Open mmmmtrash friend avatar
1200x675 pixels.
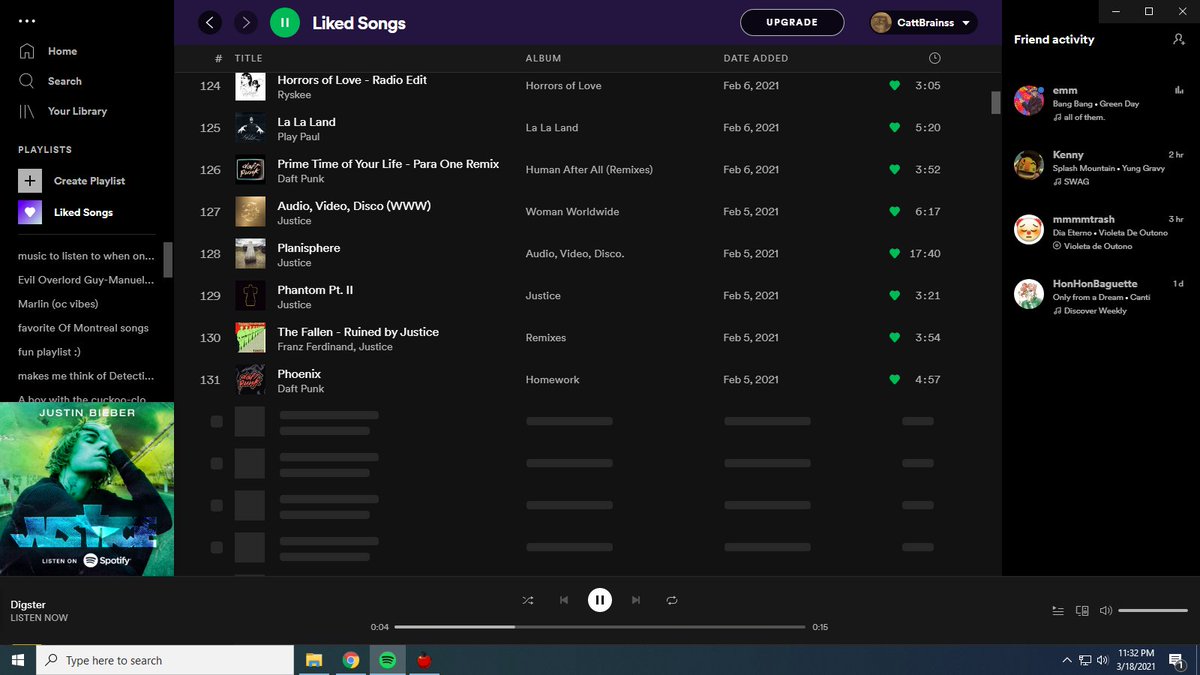coord(1029,230)
